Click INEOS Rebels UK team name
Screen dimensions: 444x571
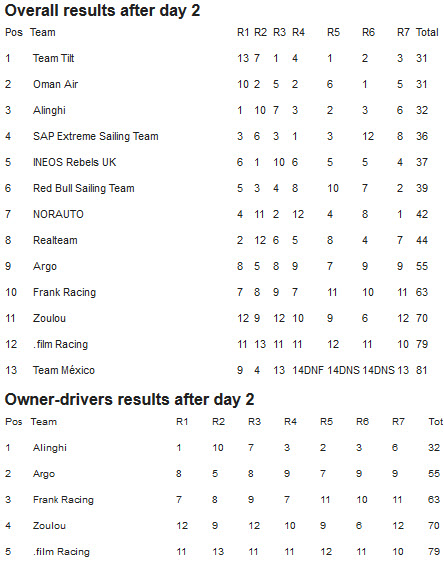pyautogui.click(x=74, y=162)
